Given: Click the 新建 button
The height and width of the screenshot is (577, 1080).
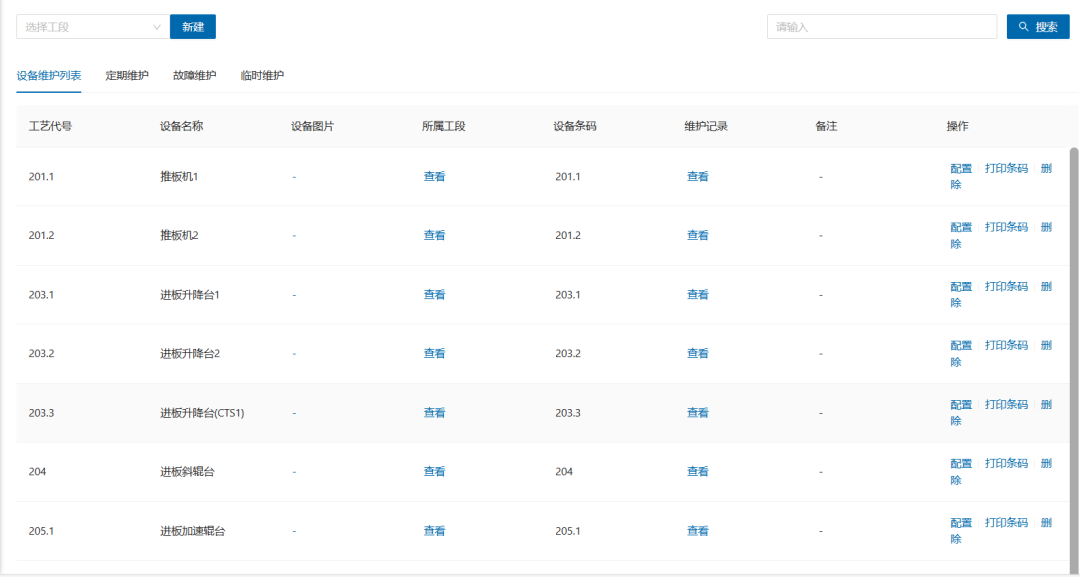Looking at the screenshot, I should pyautogui.click(x=193, y=27).
